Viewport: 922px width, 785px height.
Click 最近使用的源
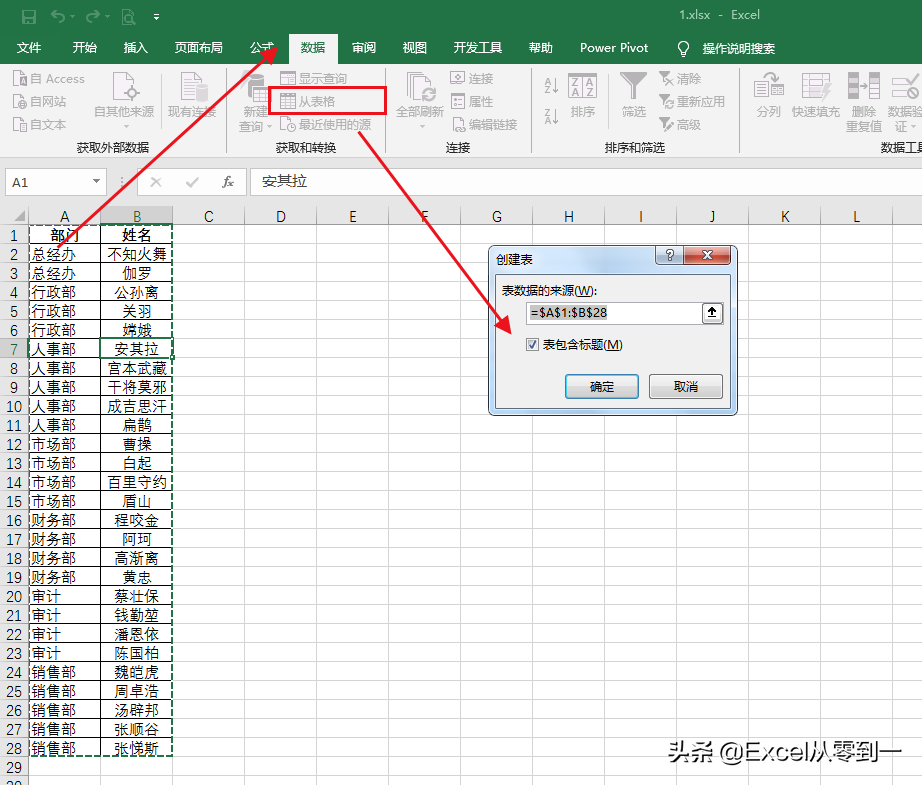coord(325,124)
